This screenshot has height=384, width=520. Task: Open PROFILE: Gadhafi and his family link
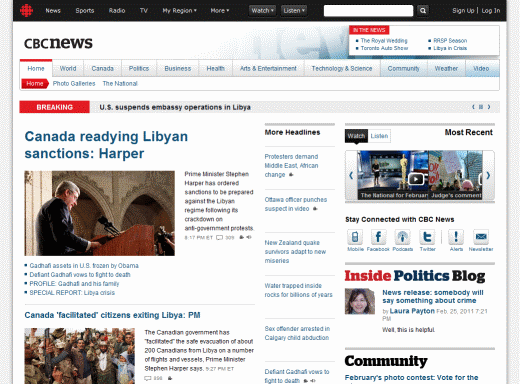click(74, 284)
